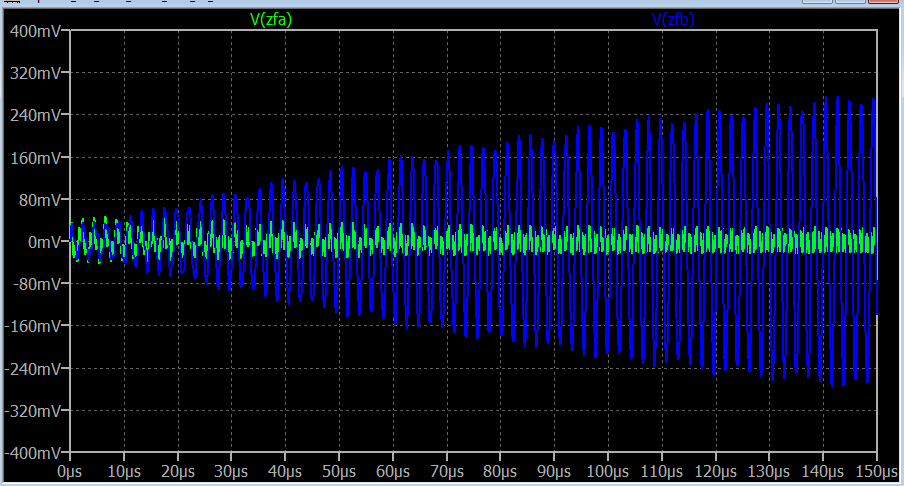
Task: Click the blue V(zfb) trace label
Action: click(x=679, y=18)
